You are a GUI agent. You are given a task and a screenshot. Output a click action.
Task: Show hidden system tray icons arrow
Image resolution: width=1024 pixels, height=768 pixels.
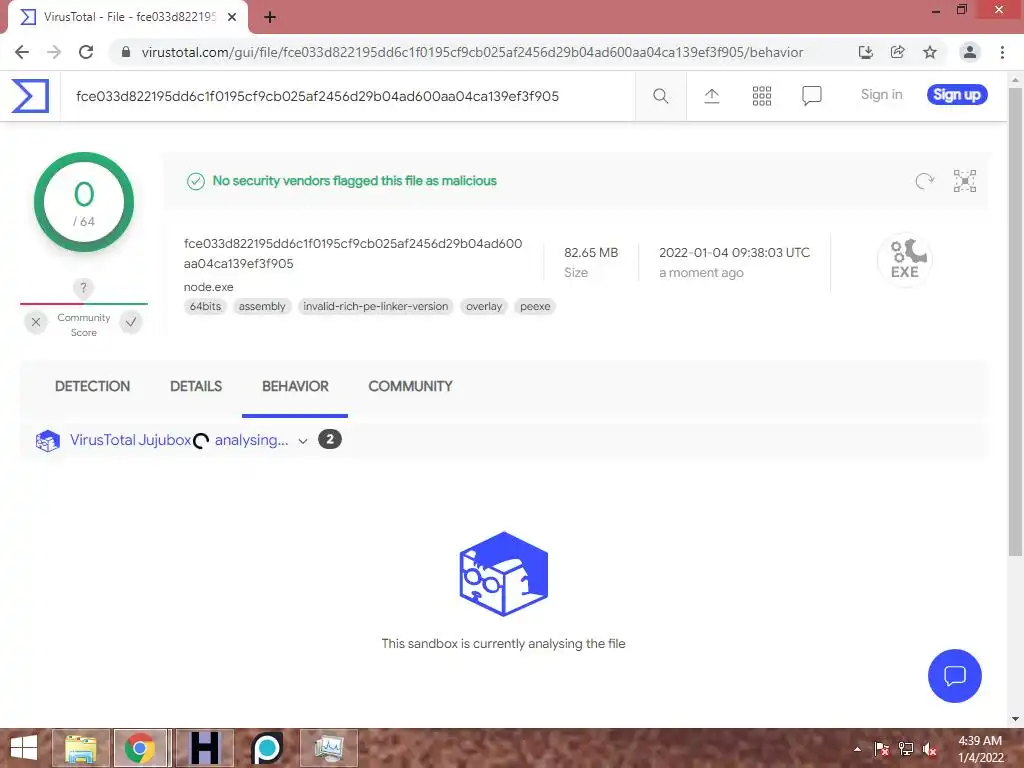[x=857, y=749]
